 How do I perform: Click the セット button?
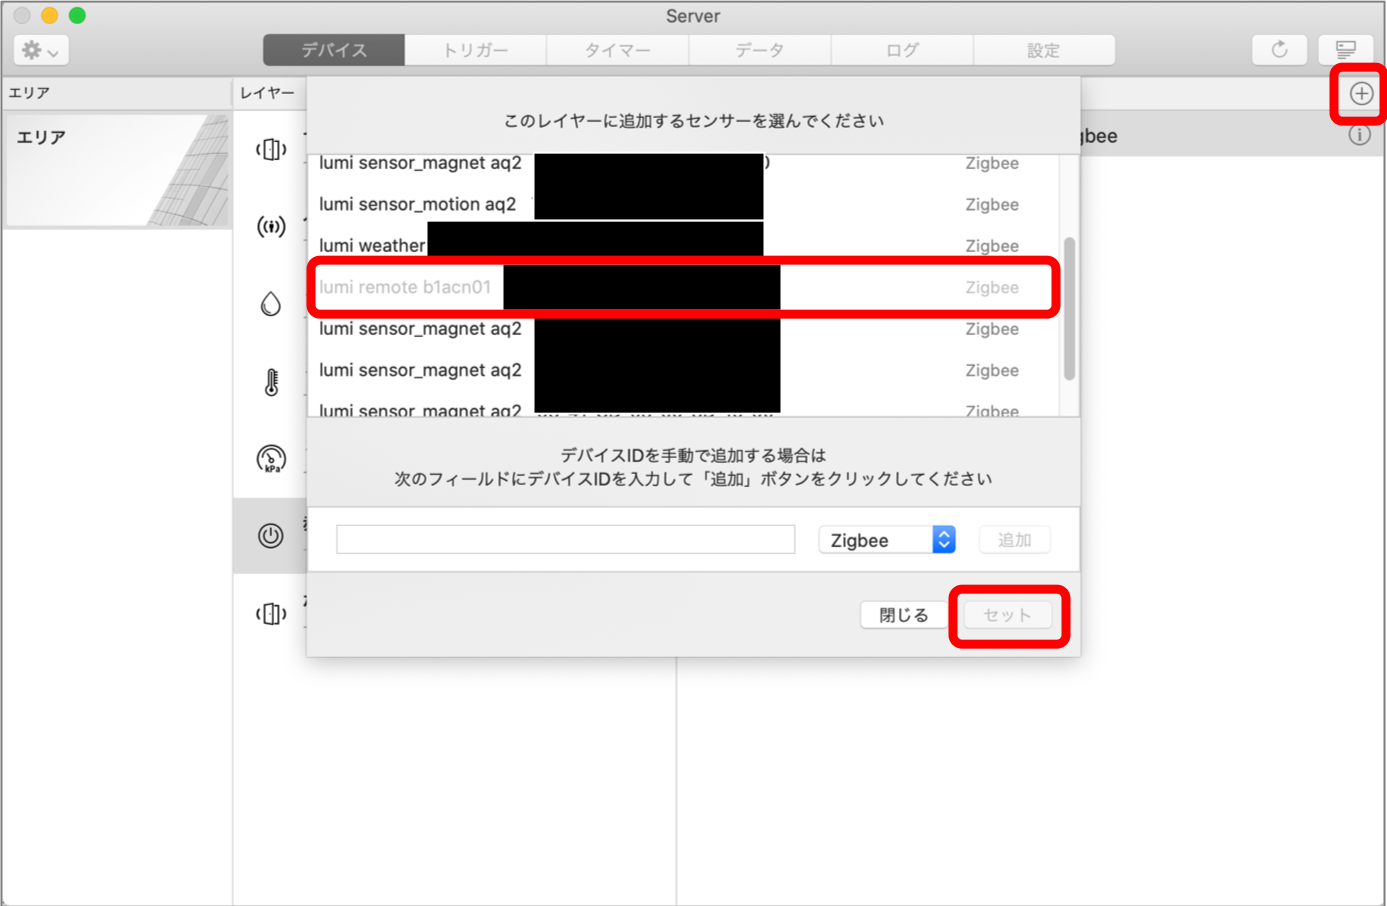tap(1007, 615)
